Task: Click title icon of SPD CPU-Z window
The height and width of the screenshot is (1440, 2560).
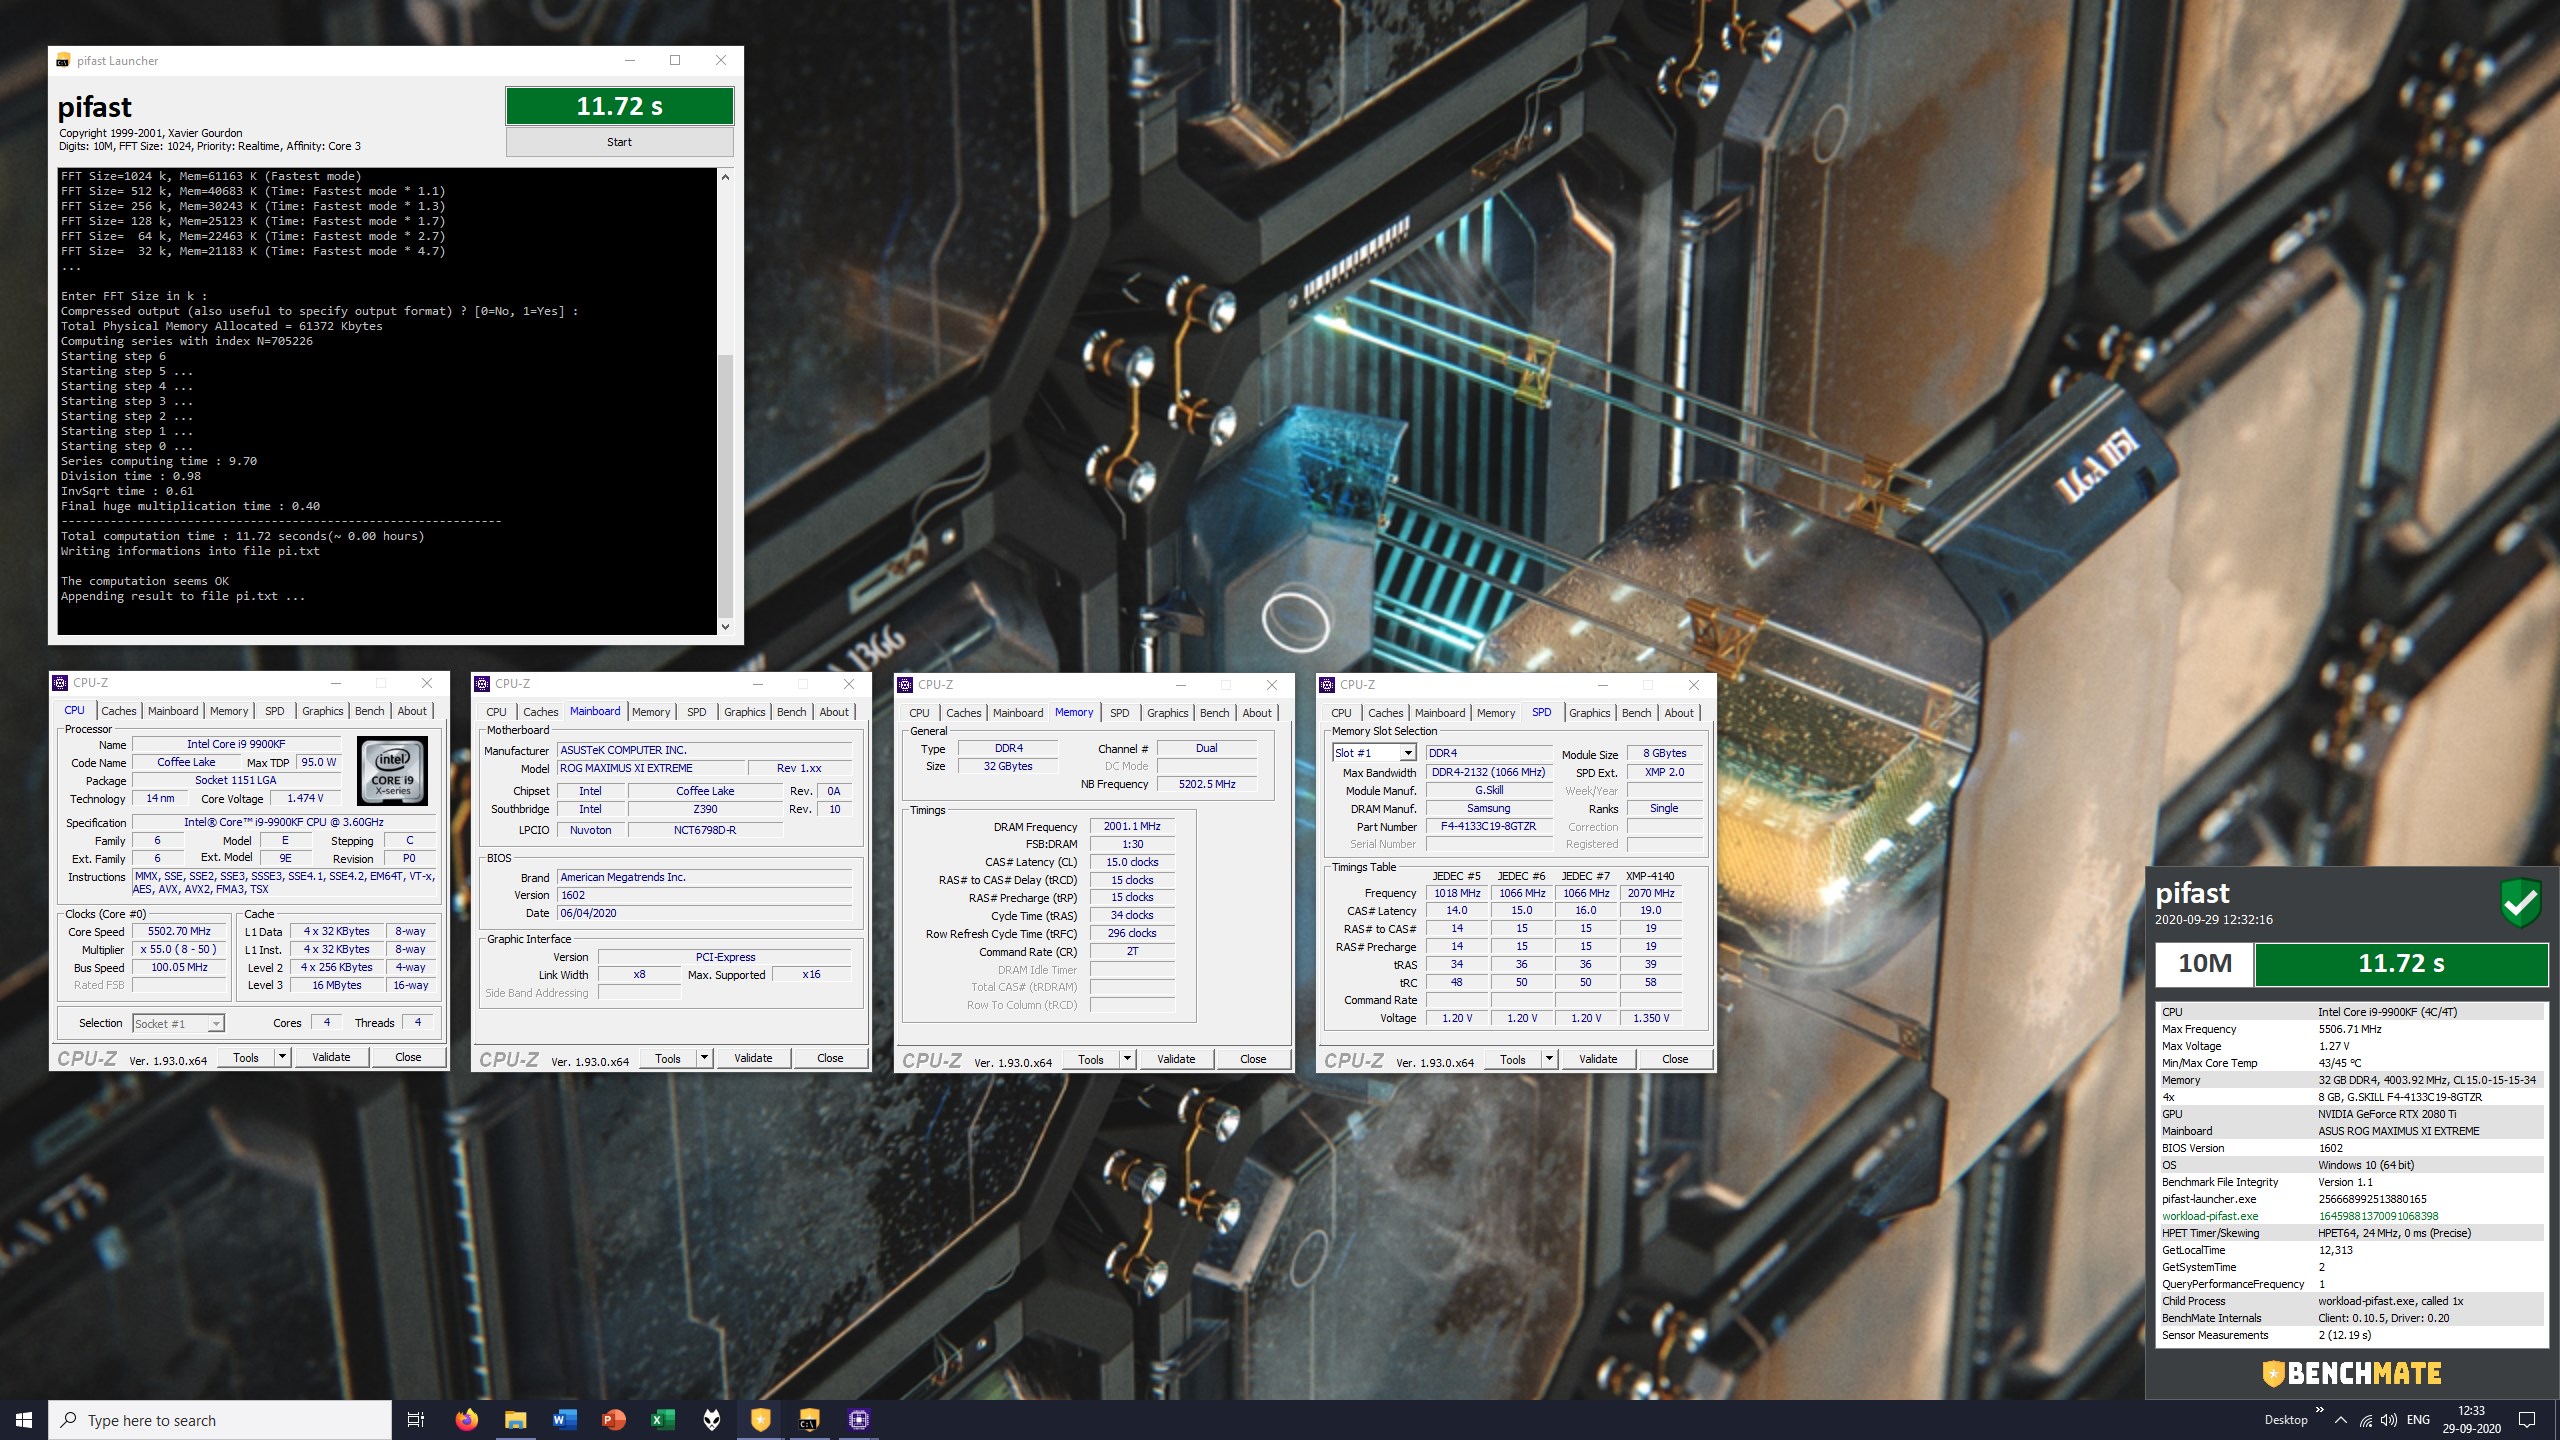Action: (x=1327, y=685)
